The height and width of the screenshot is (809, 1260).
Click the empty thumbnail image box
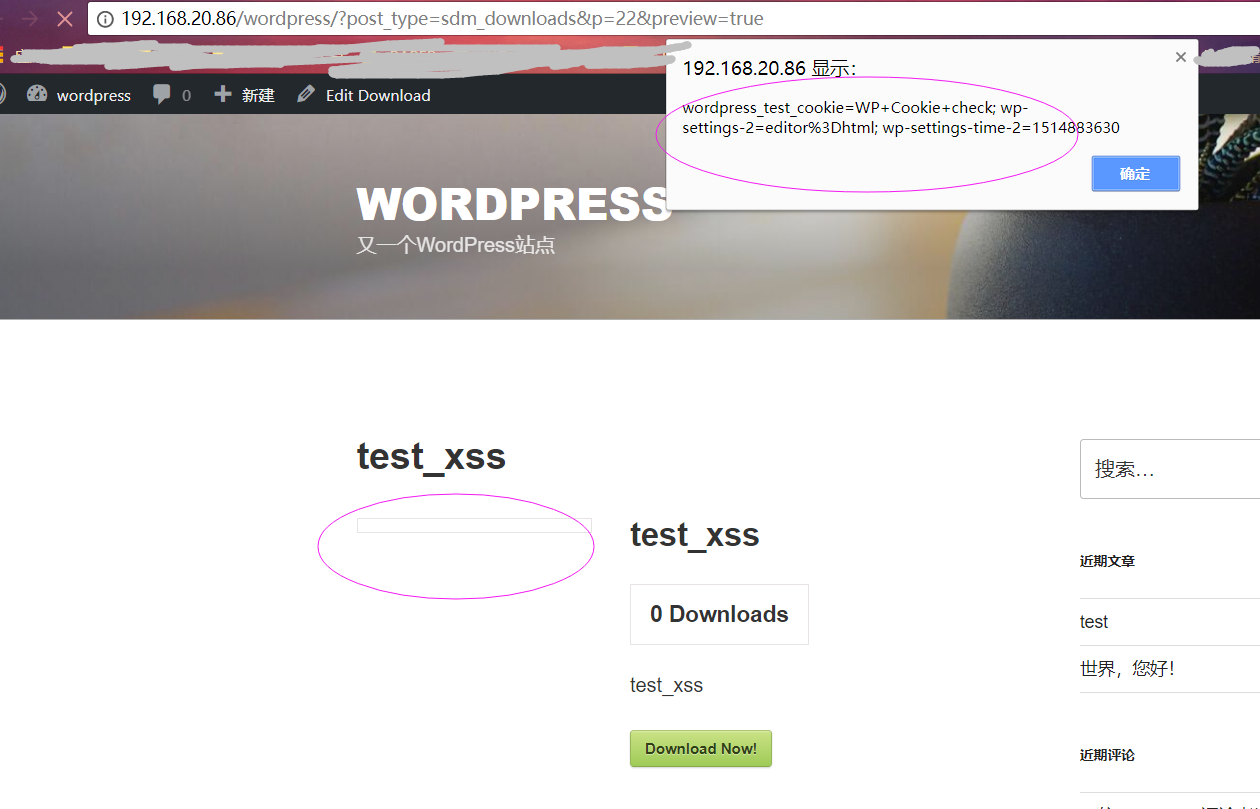point(474,525)
